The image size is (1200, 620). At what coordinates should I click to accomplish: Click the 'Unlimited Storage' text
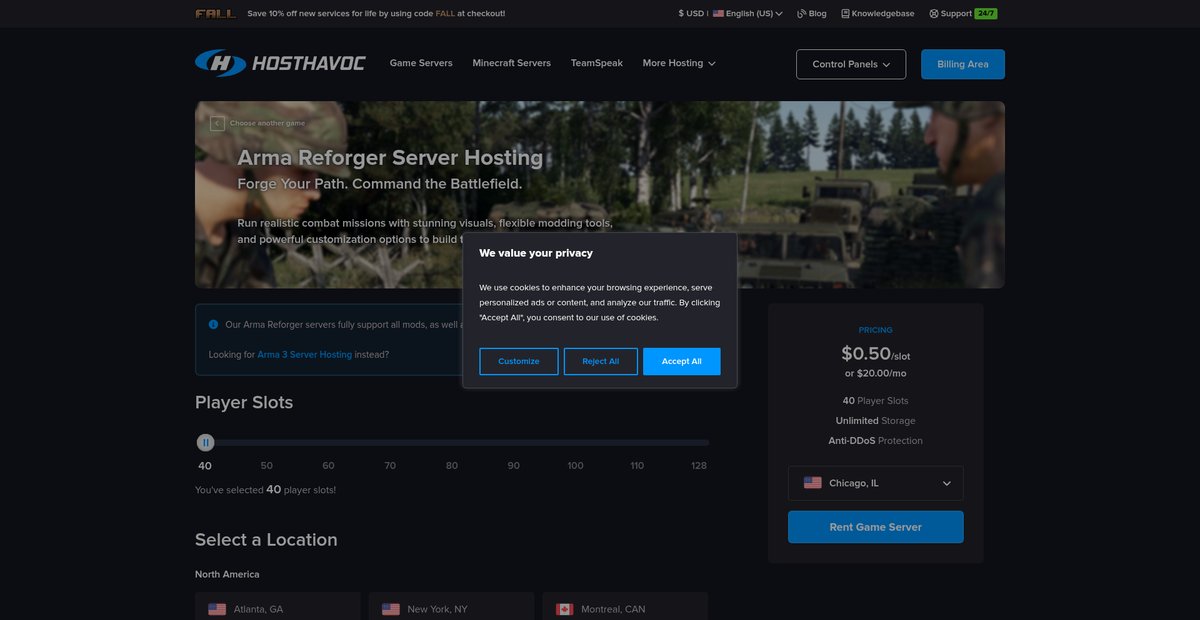coord(876,421)
